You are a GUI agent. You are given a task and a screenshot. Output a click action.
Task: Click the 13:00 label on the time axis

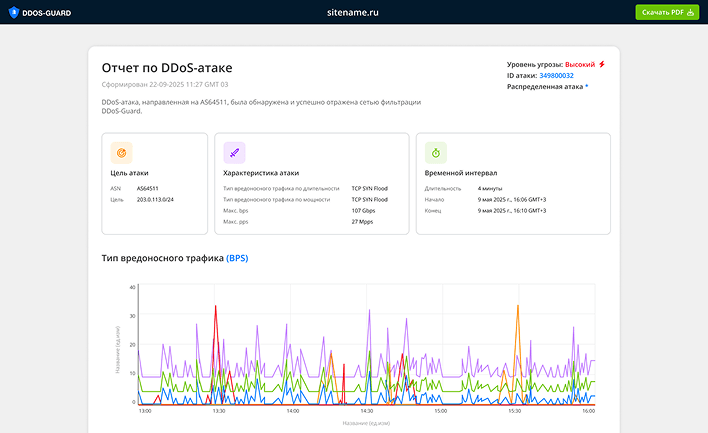pos(145,411)
